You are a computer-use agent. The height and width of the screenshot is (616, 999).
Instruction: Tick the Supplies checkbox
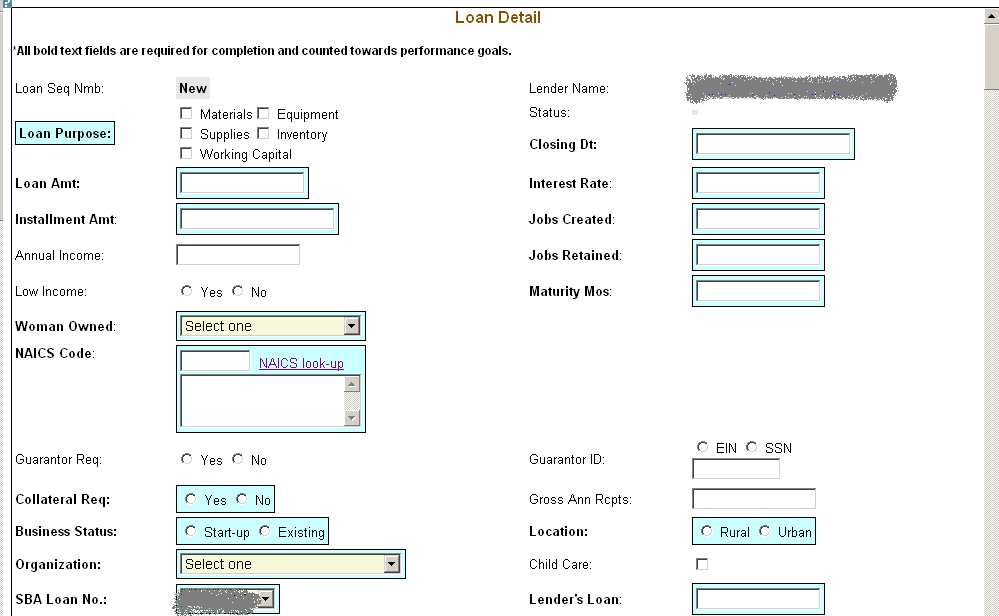(x=186, y=133)
